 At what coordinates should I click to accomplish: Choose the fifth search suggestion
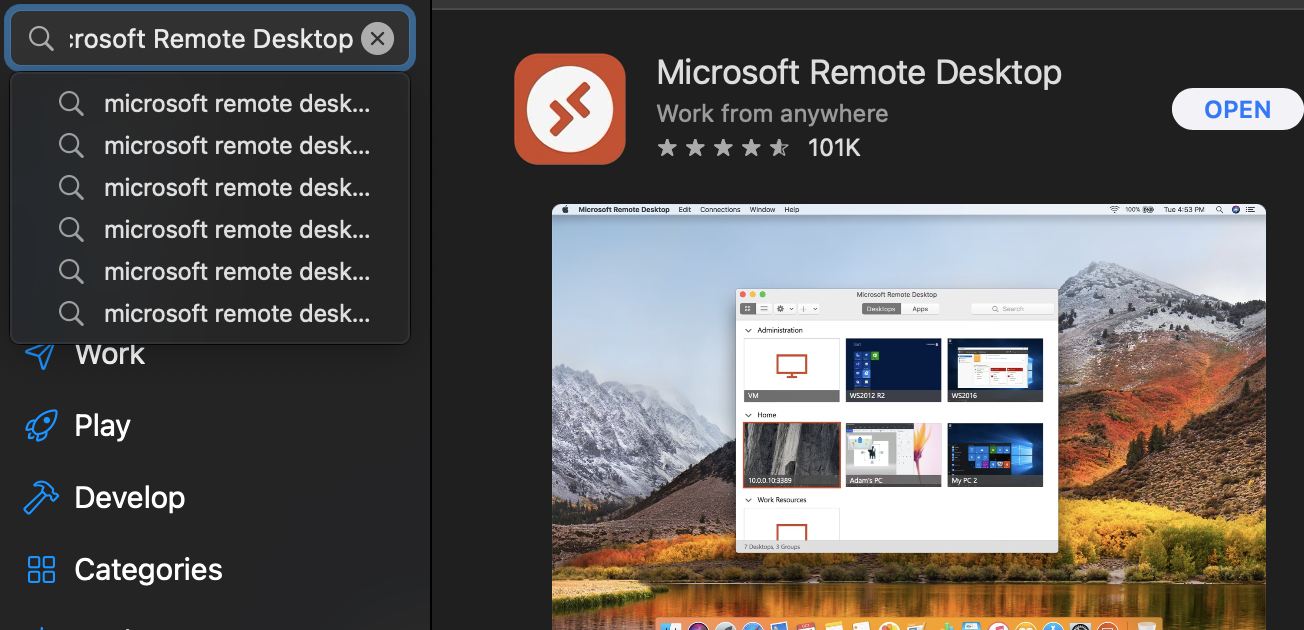pyautogui.click(x=236, y=272)
